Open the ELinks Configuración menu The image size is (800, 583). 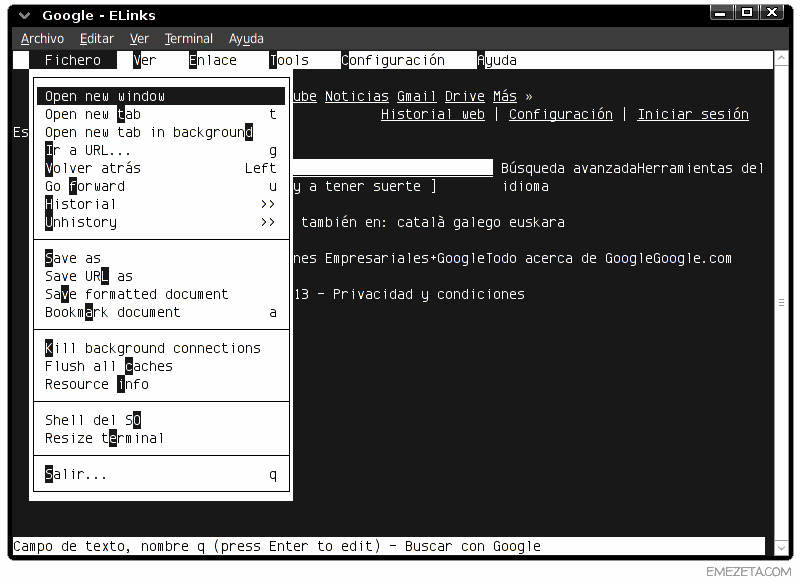[393, 60]
